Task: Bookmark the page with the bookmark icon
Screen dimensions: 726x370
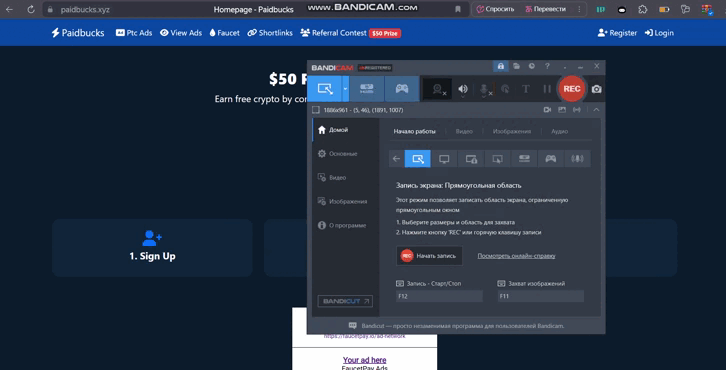Action: [x=457, y=9]
